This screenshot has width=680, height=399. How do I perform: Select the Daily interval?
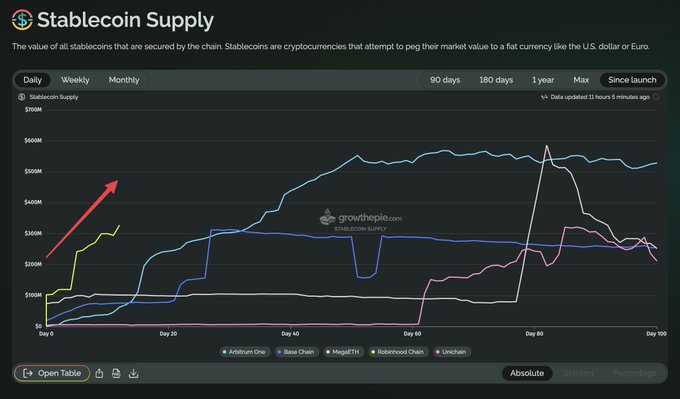(x=33, y=80)
